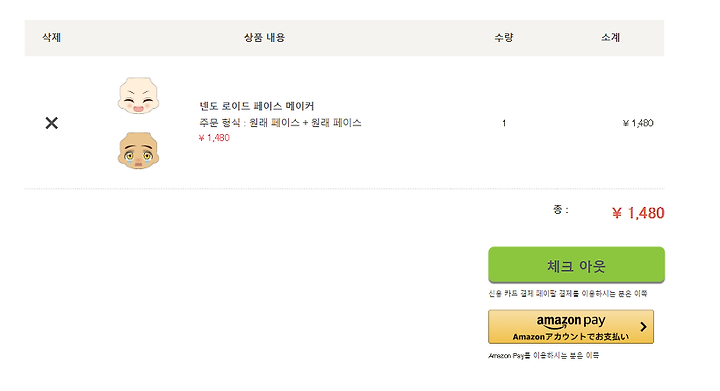Open the crying tan face thumbnail
The height and width of the screenshot is (391, 720).
pyautogui.click(x=138, y=151)
